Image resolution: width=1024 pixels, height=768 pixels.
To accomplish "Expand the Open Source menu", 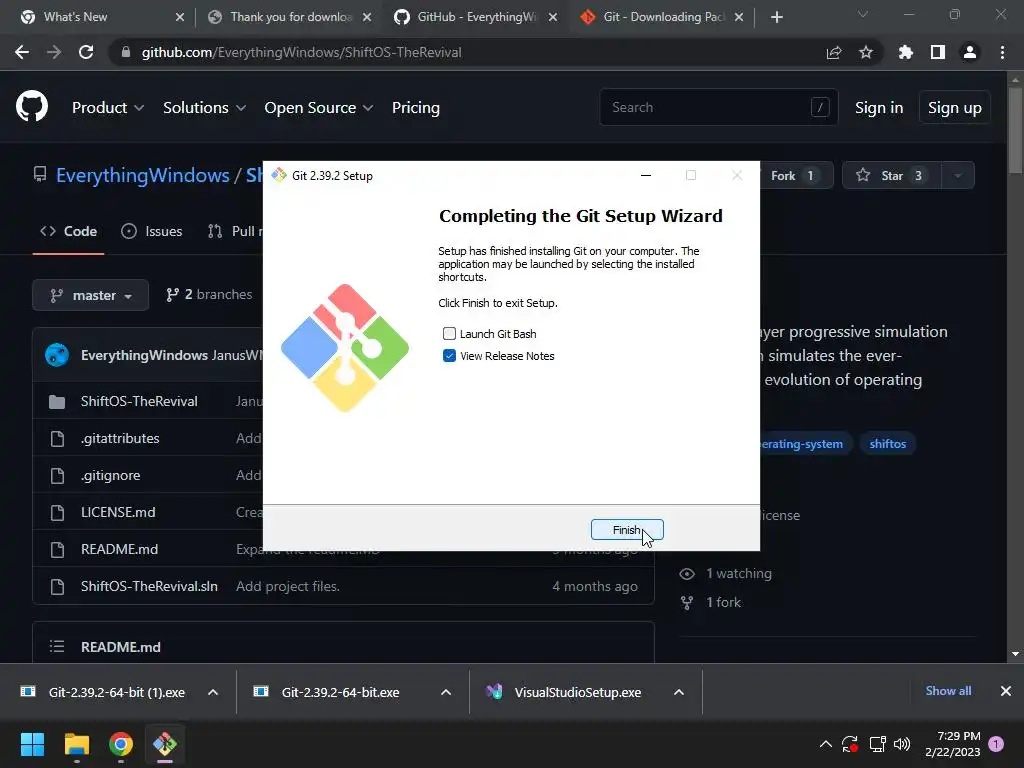I will pos(319,108).
